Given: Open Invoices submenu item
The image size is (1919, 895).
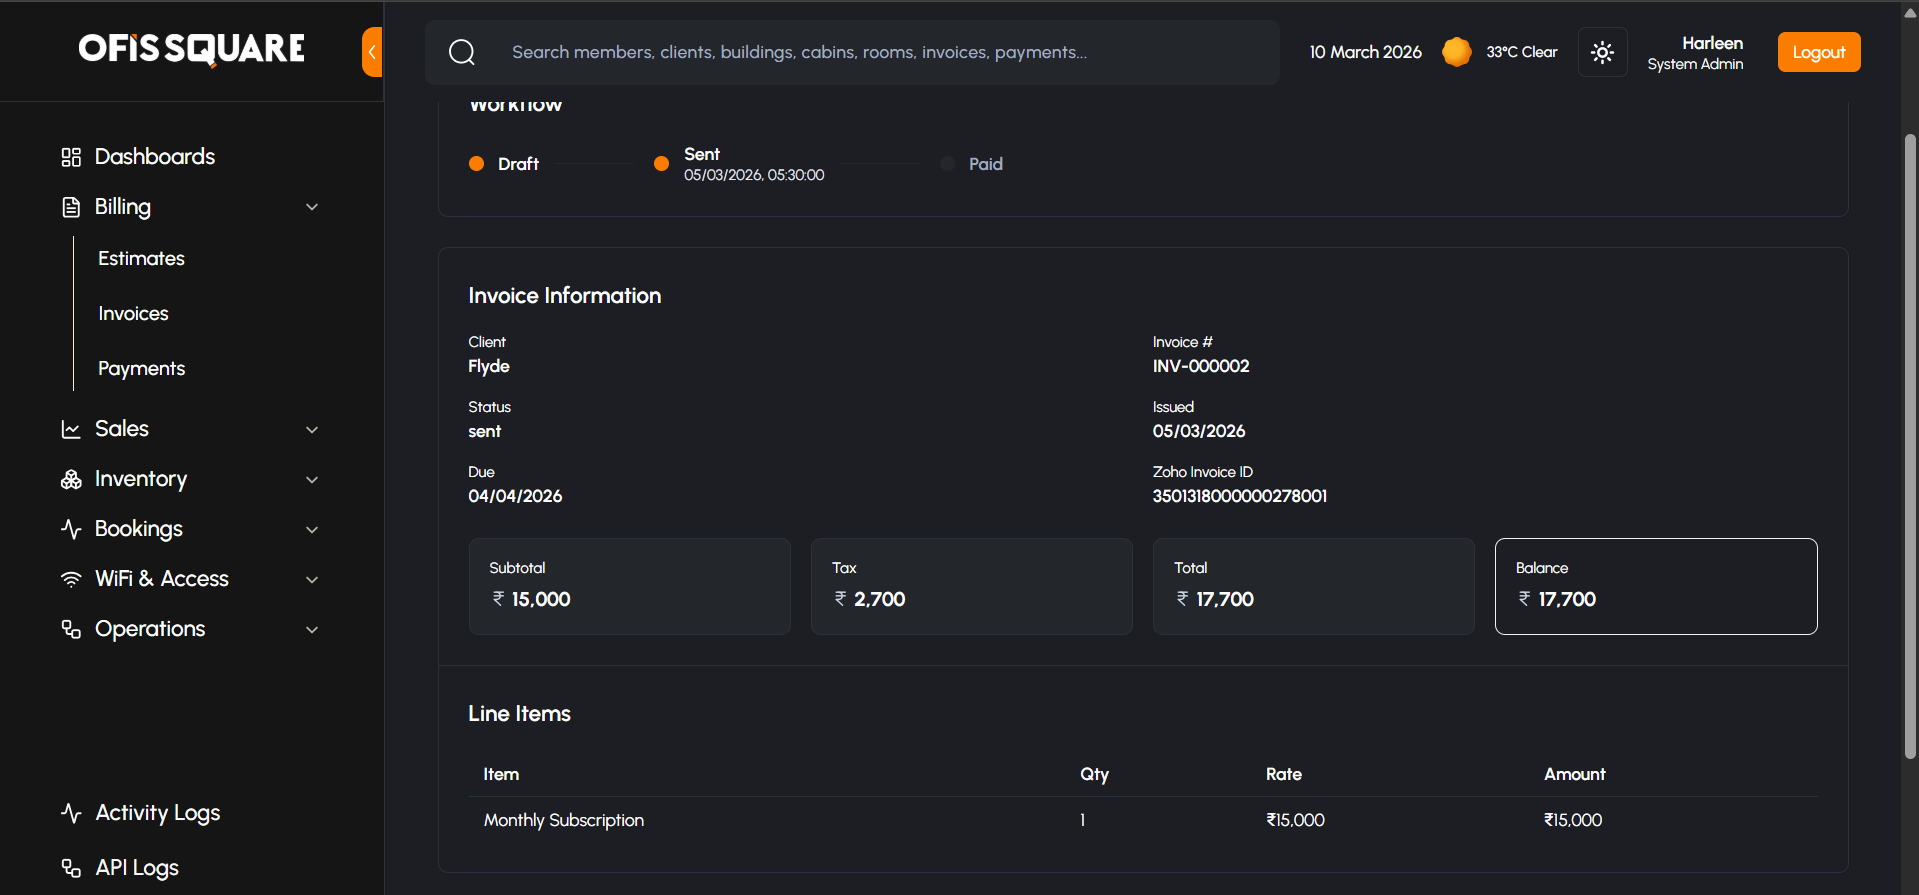Looking at the screenshot, I should [x=133, y=314].
